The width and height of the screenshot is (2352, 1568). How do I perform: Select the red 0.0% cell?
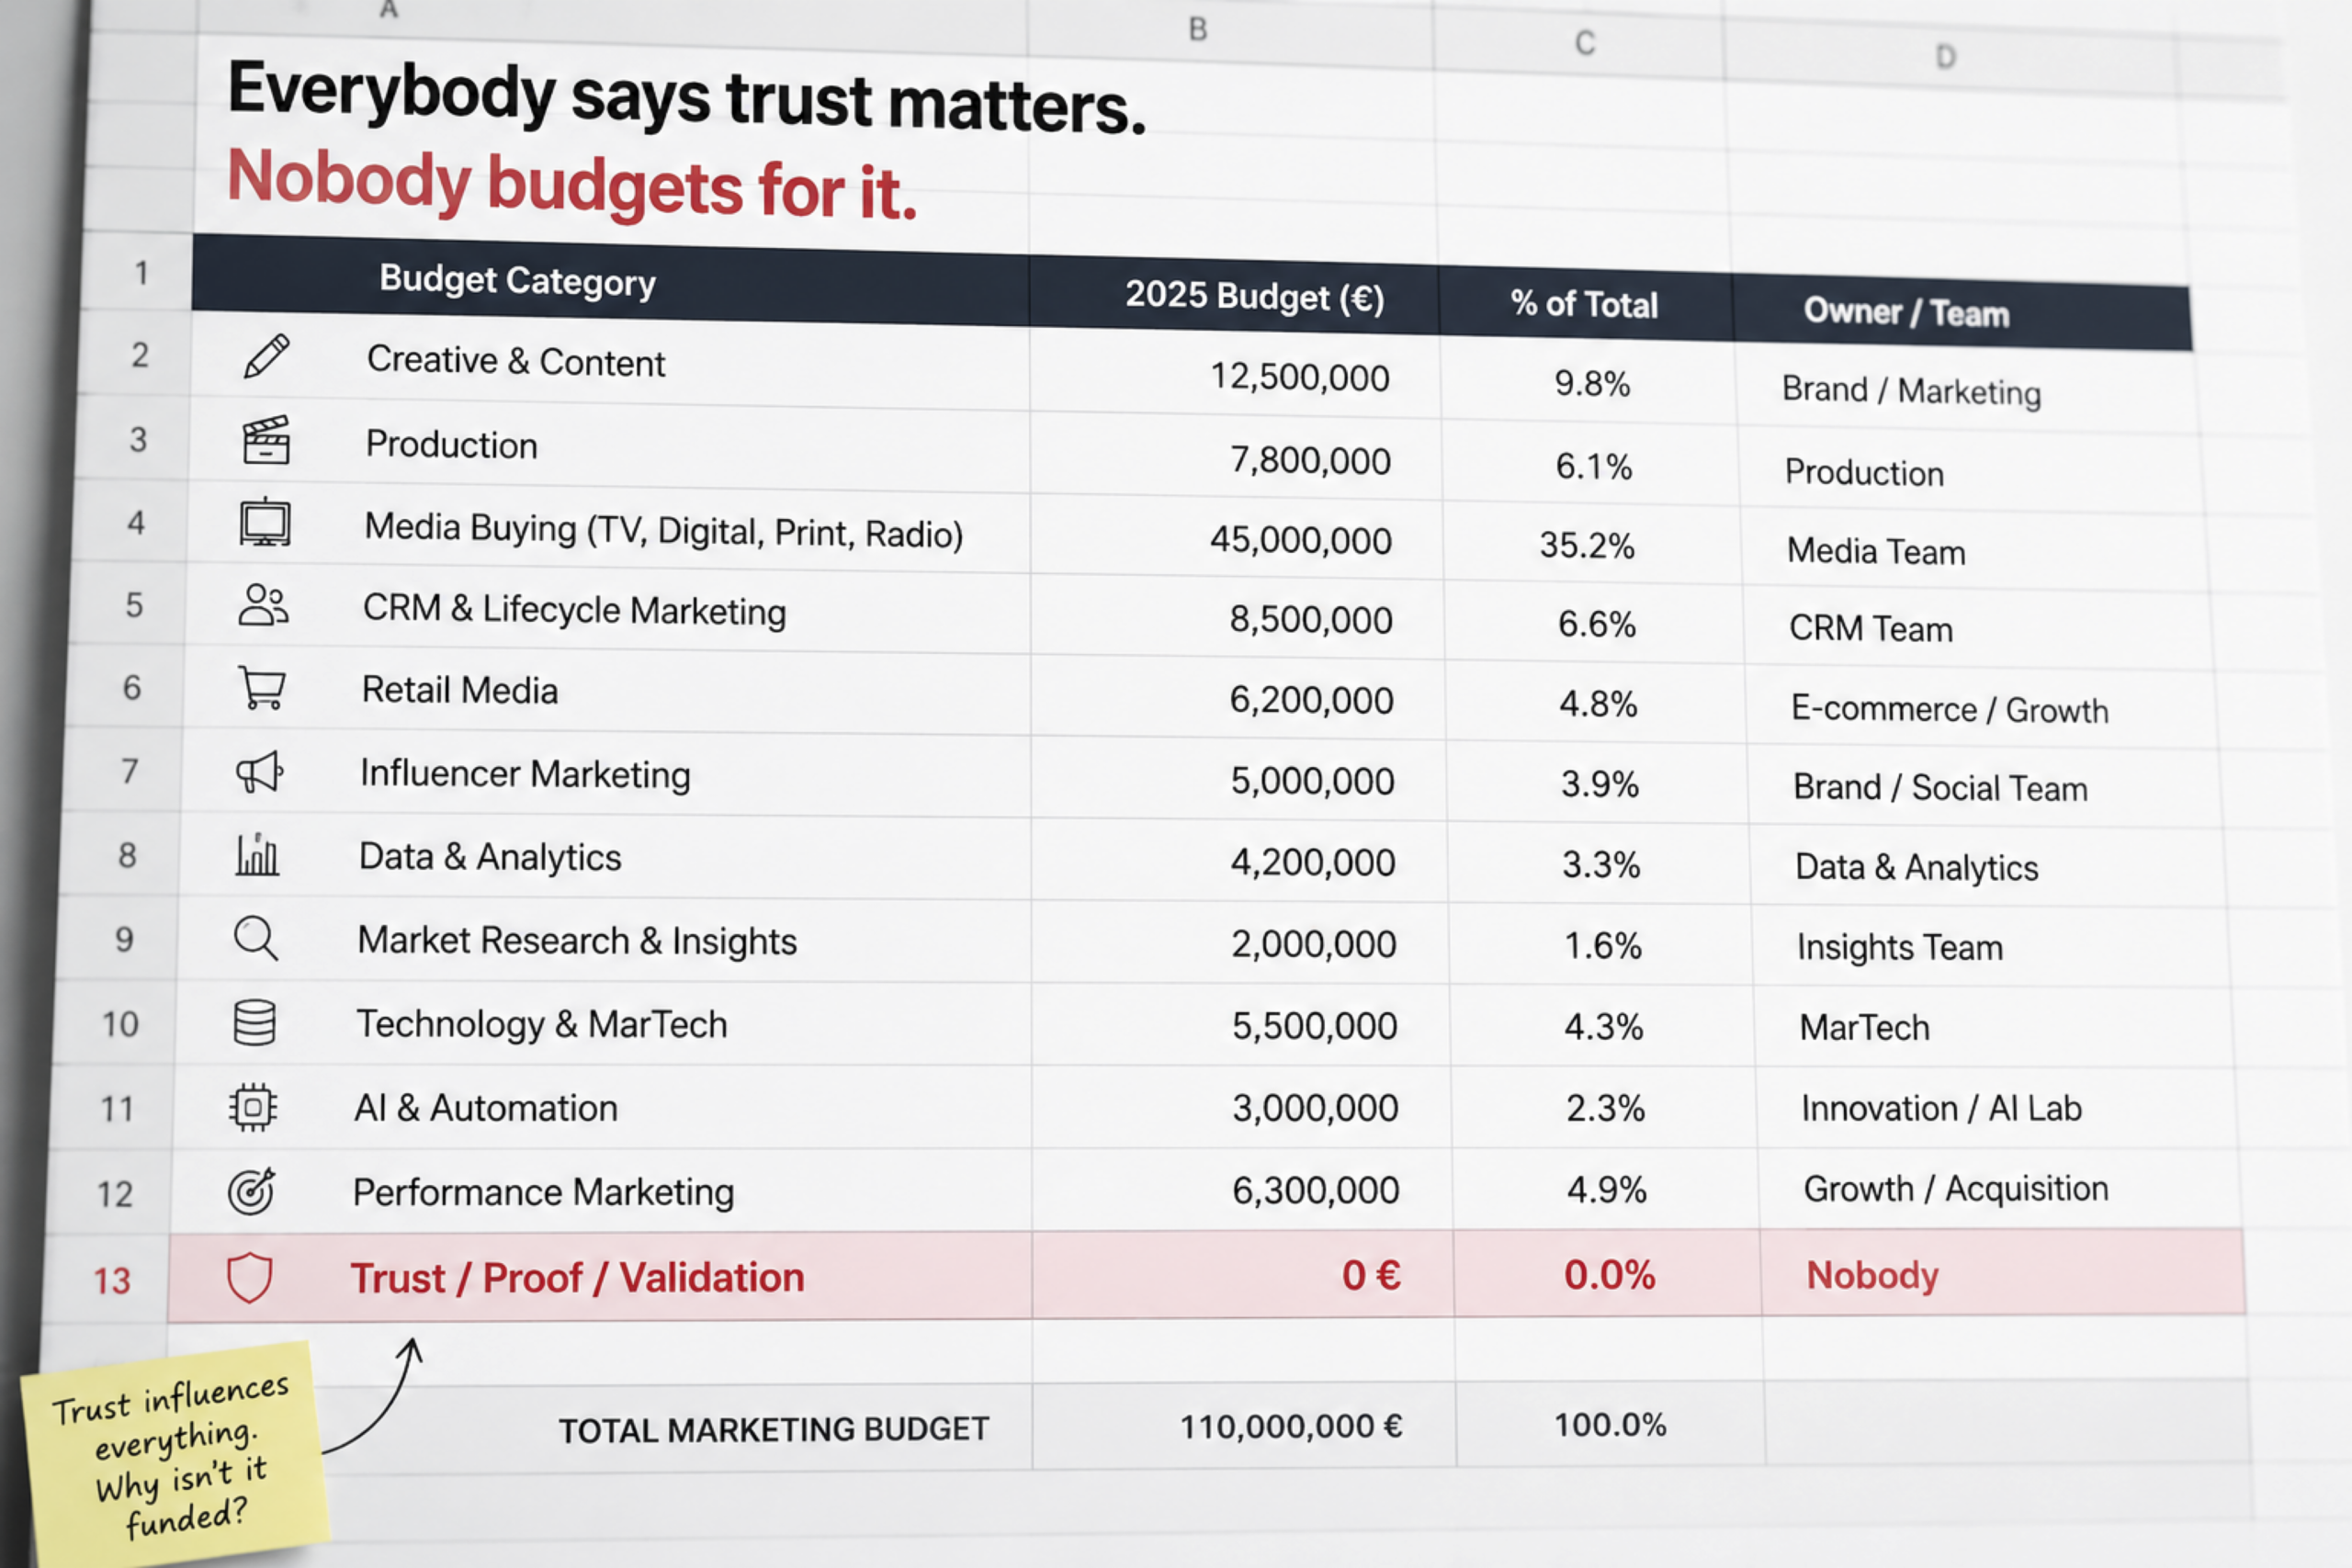click(1608, 1274)
